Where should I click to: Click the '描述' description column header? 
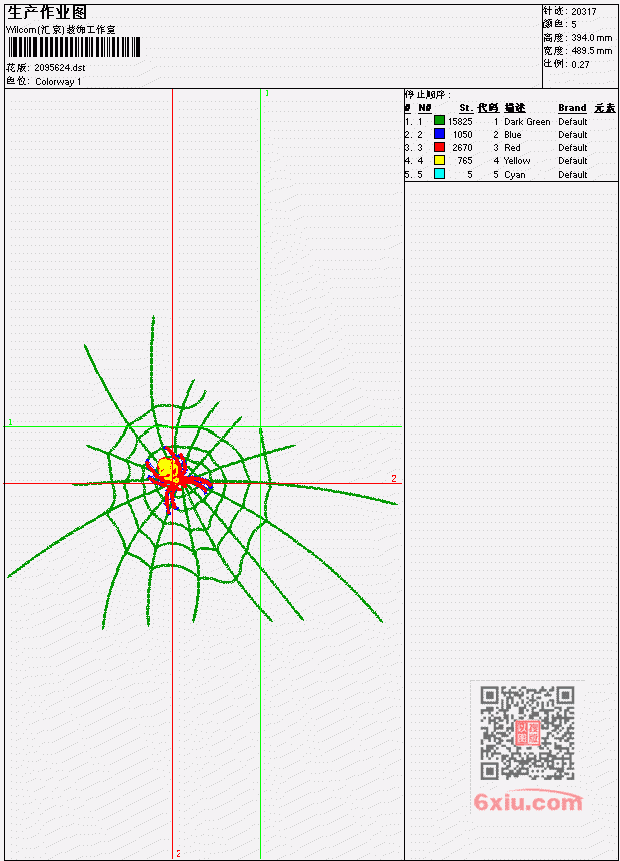(x=515, y=108)
